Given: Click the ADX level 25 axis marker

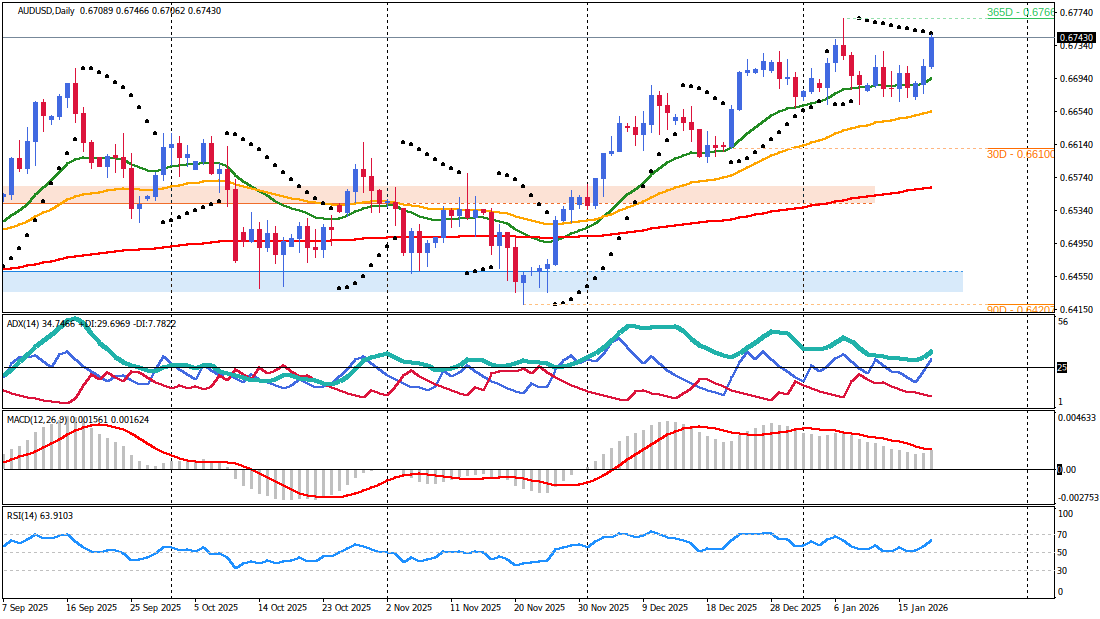Looking at the screenshot, I should tap(1062, 367).
